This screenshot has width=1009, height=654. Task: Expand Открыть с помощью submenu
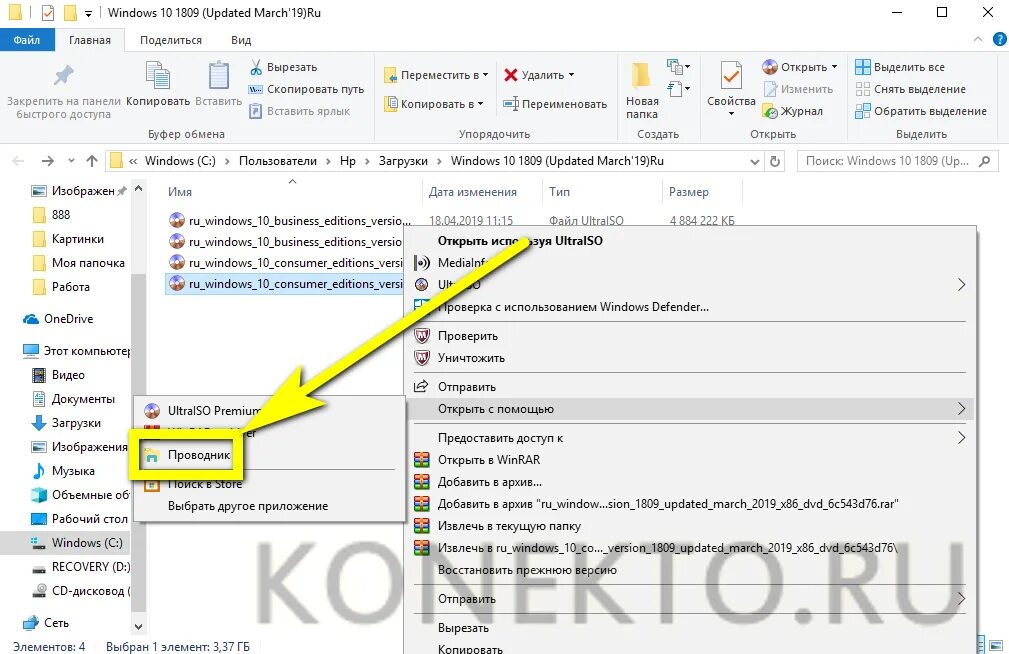click(691, 409)
